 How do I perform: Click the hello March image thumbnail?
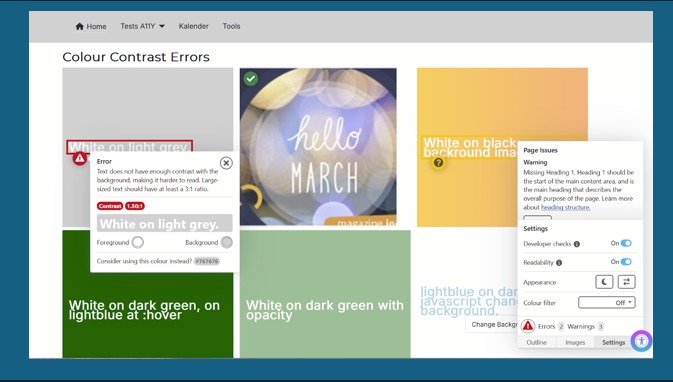[x=318, y=147]
